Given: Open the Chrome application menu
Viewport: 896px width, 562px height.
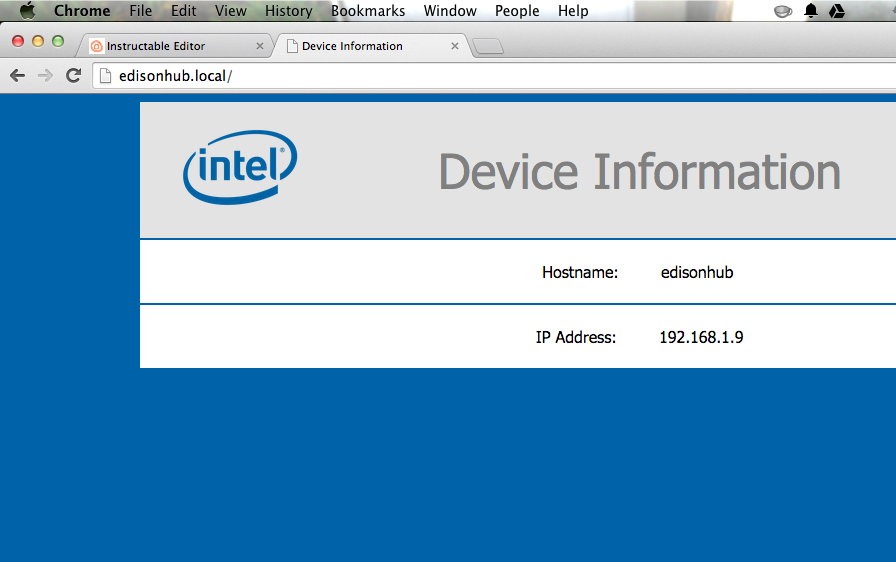Looking at the screenshot, I should coord(82,11).
